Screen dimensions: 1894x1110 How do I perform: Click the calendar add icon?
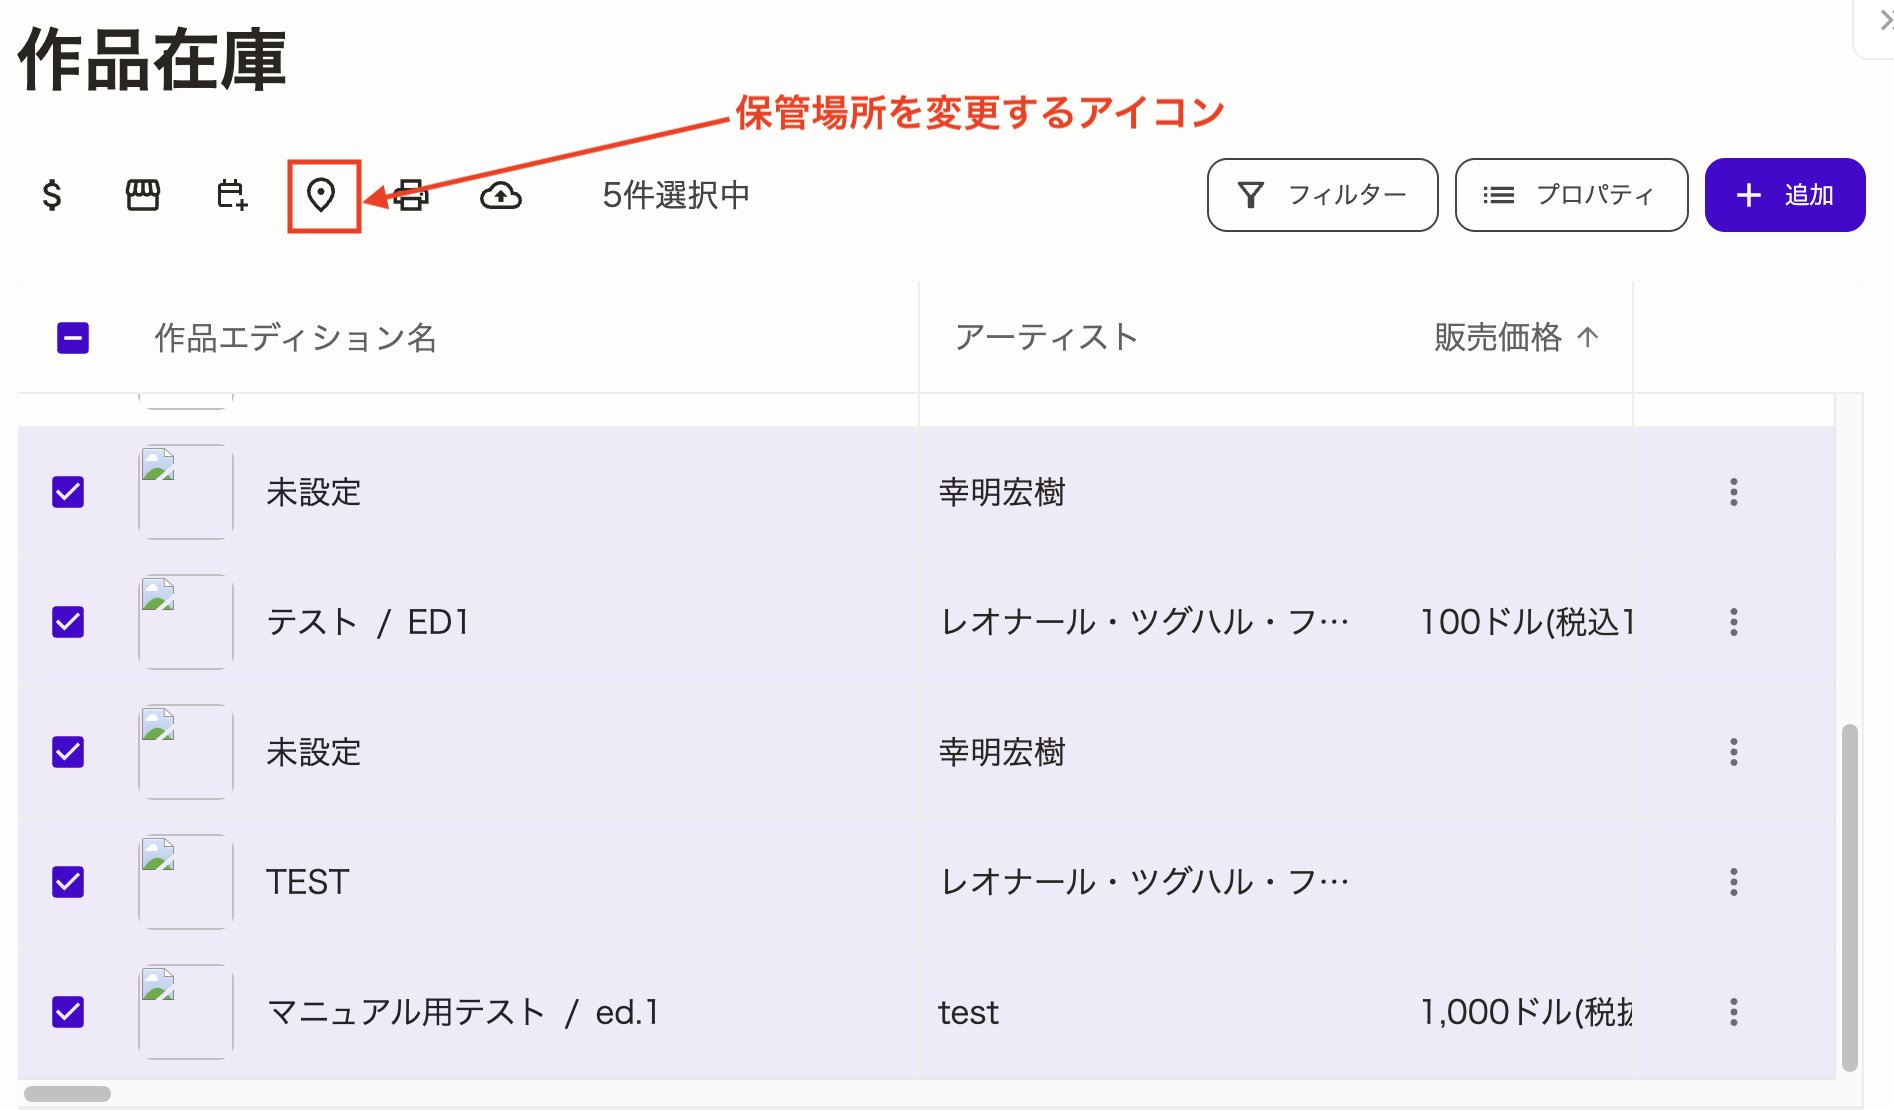coord(232,195)
